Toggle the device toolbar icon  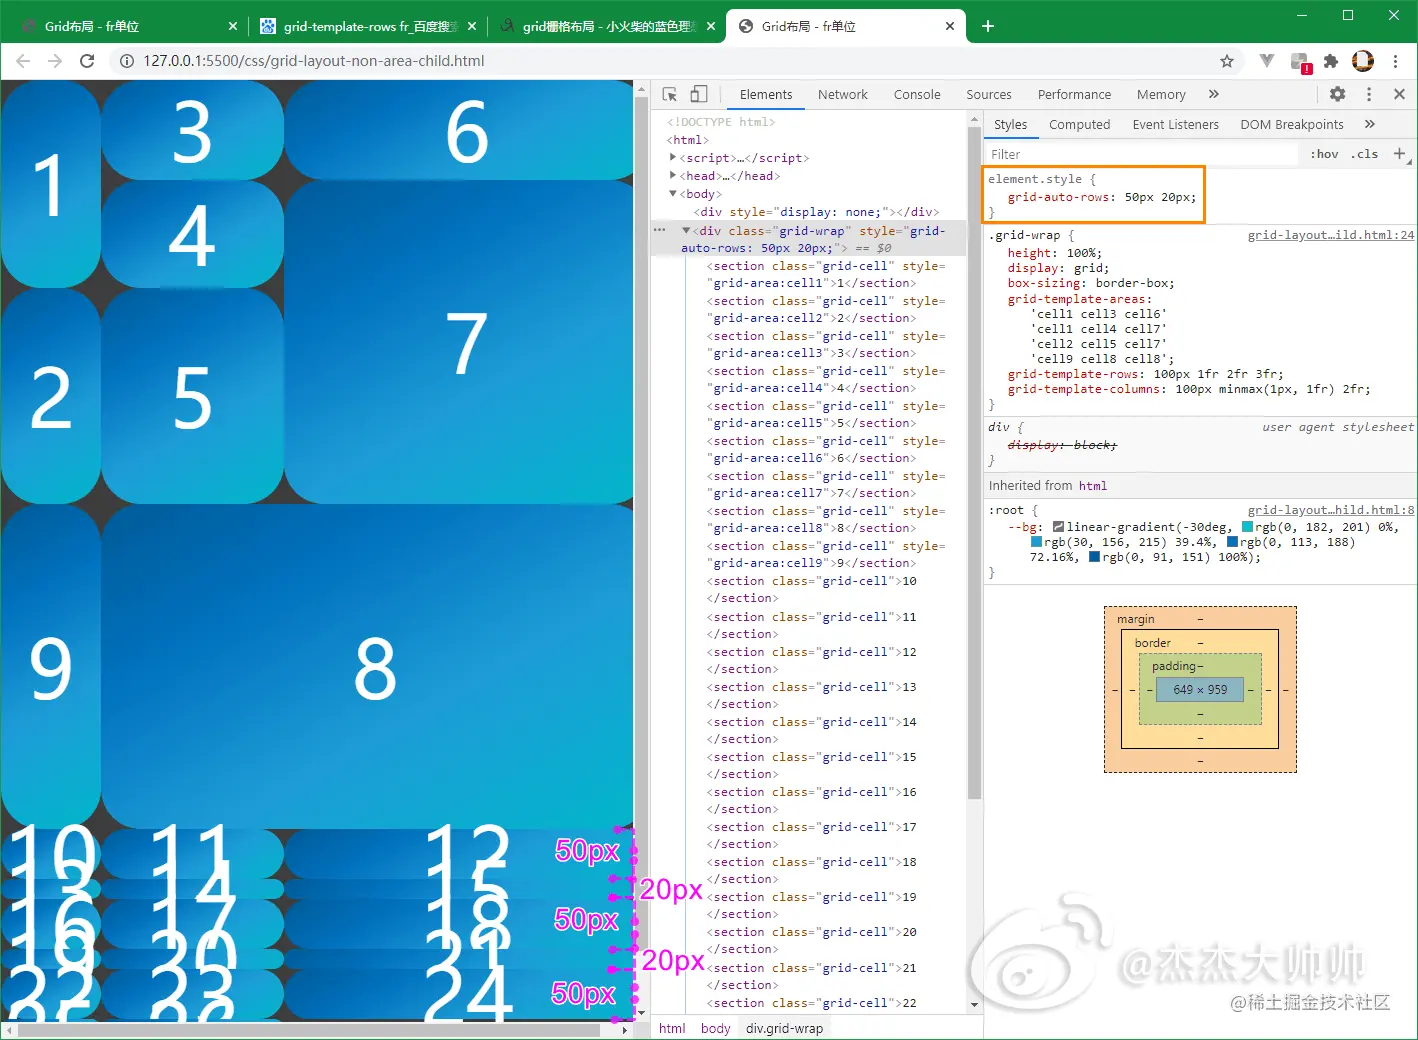pyautogui.click(x=699, y=94)
